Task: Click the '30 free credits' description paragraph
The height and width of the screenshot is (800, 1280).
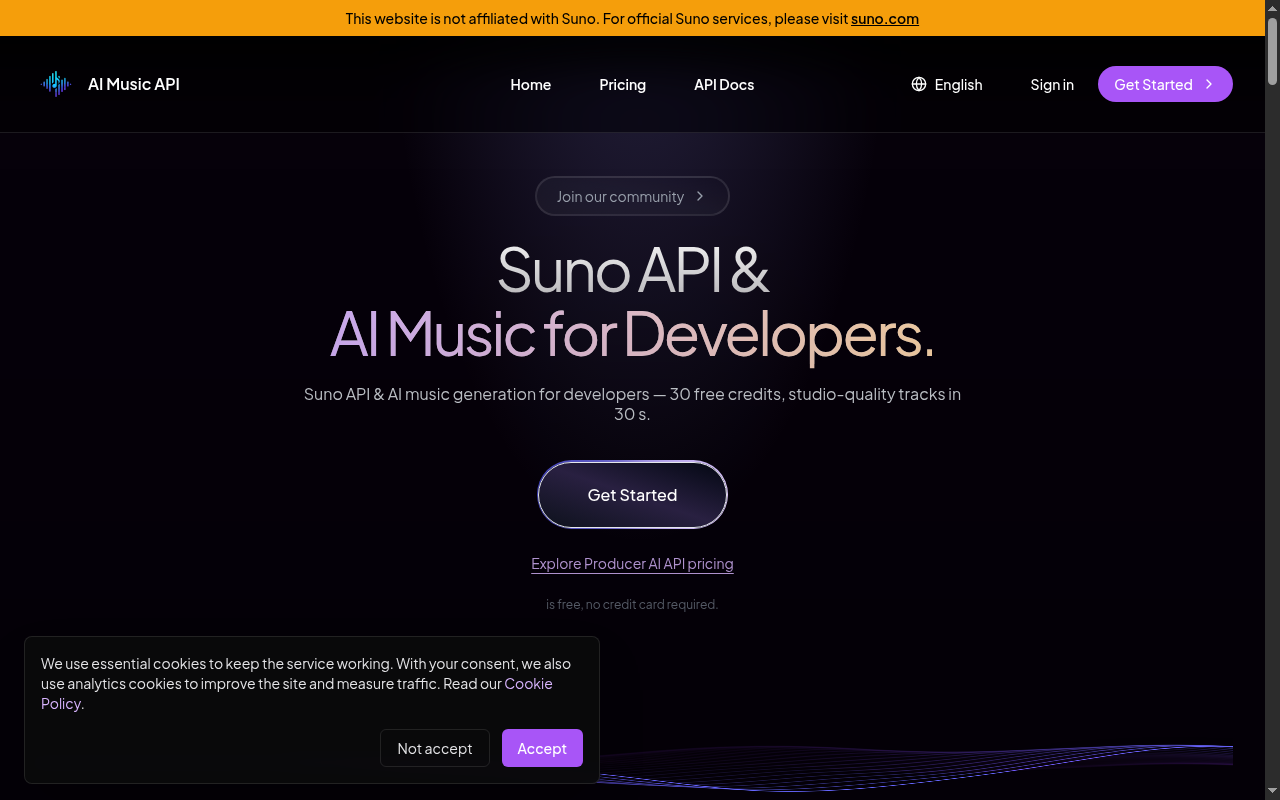Action: (632, 403)
